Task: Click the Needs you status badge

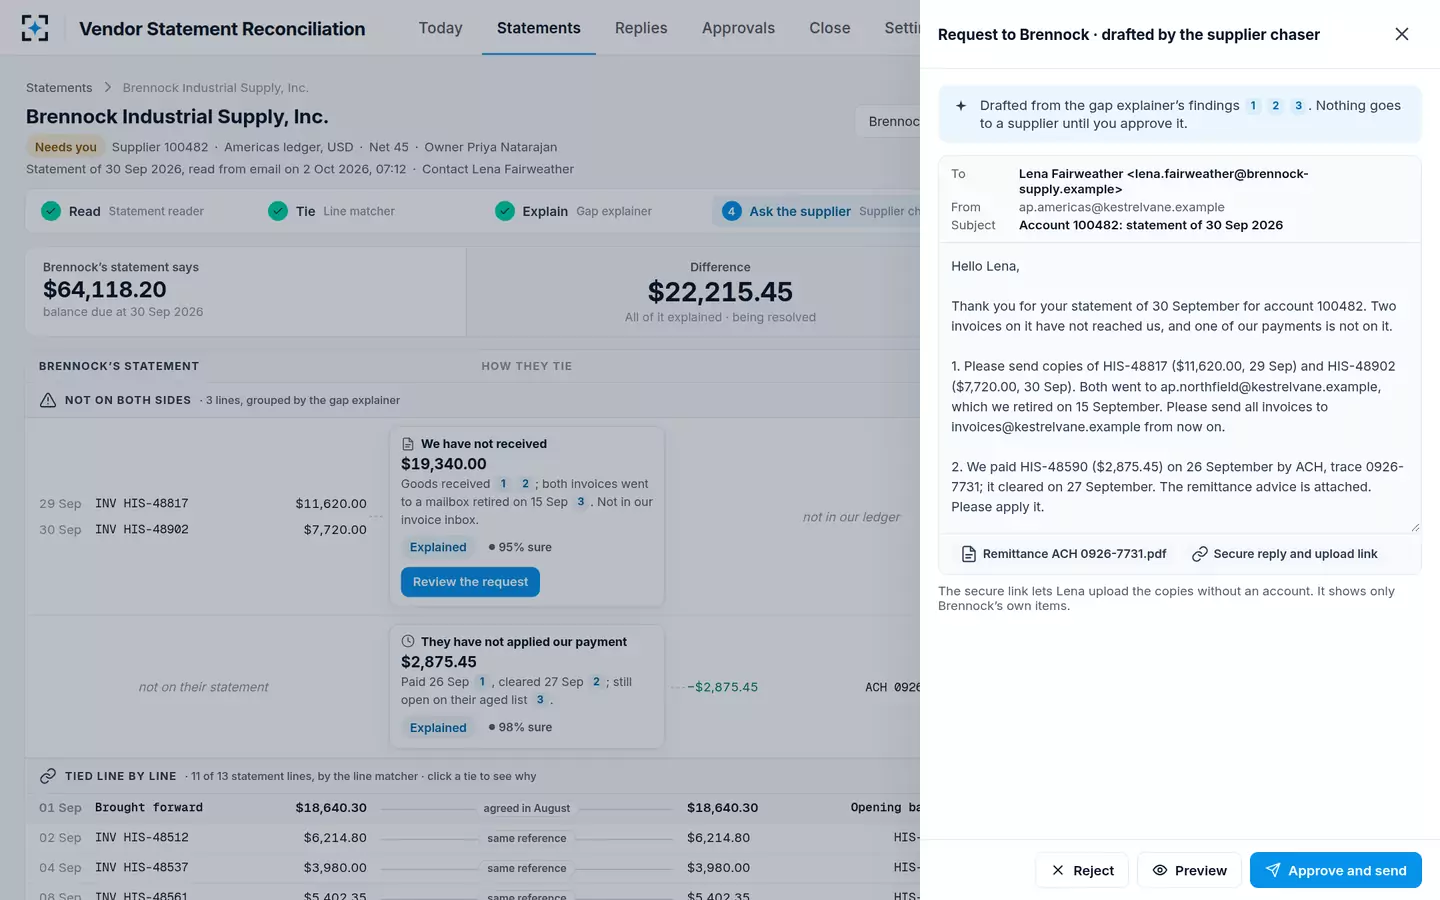Action: (x=66, y=147)
